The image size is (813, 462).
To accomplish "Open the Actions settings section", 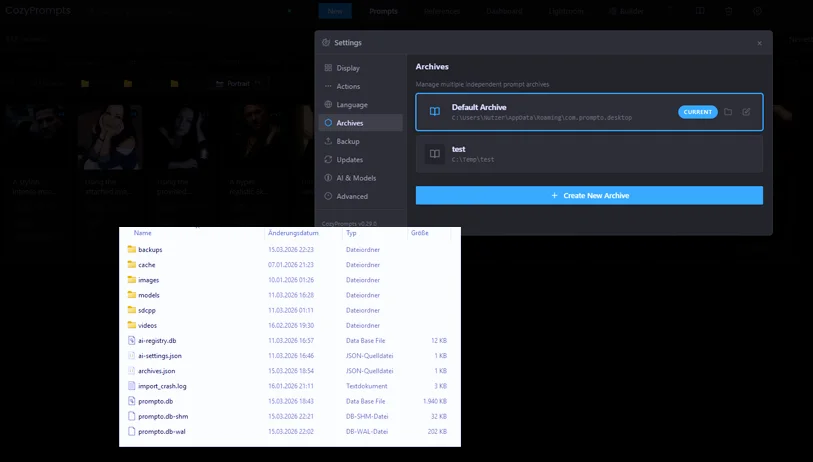I will [360, 86].
